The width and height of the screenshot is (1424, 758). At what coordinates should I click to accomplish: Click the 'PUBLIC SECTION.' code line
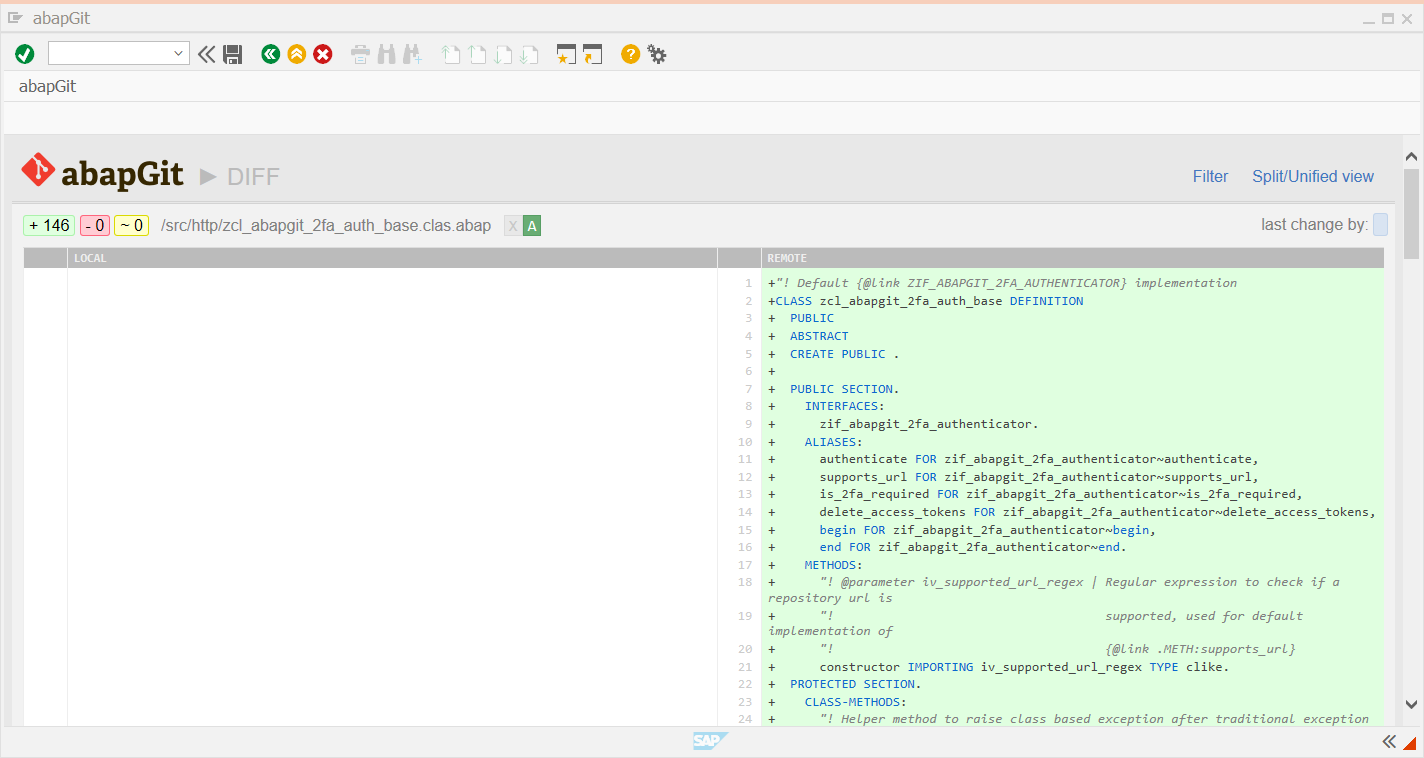845,389
